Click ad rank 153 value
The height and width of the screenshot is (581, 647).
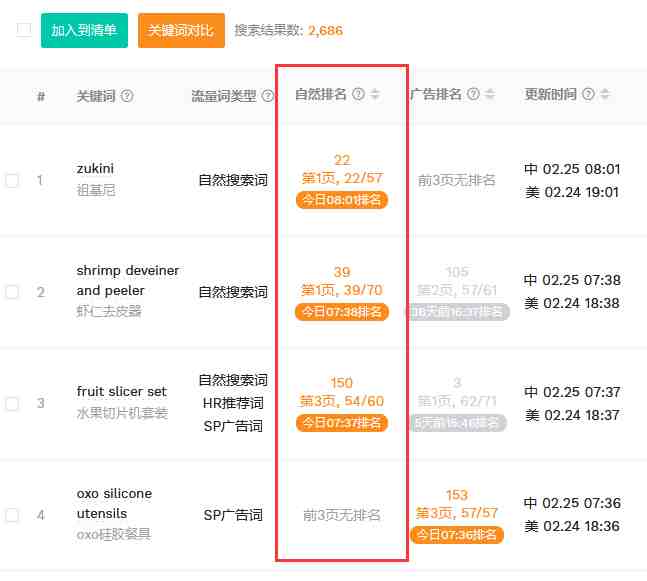click(x=457, y=495)
